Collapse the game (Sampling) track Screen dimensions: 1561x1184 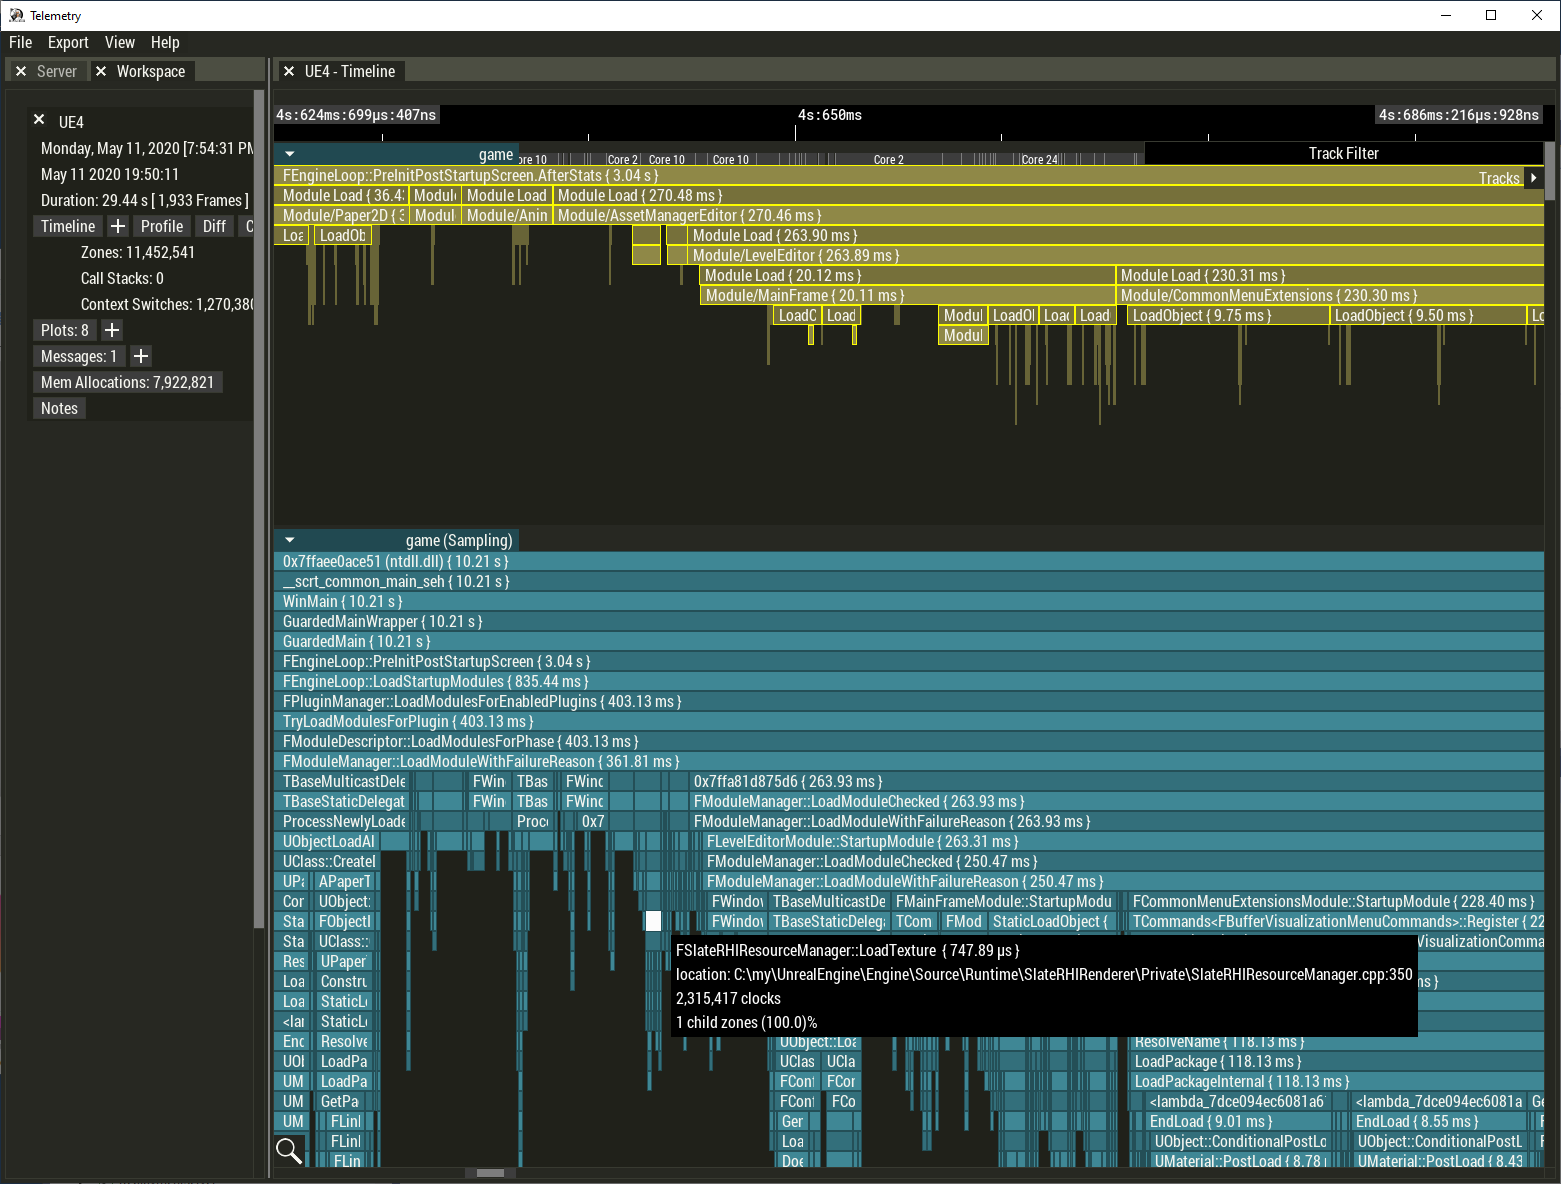[290, 540]
